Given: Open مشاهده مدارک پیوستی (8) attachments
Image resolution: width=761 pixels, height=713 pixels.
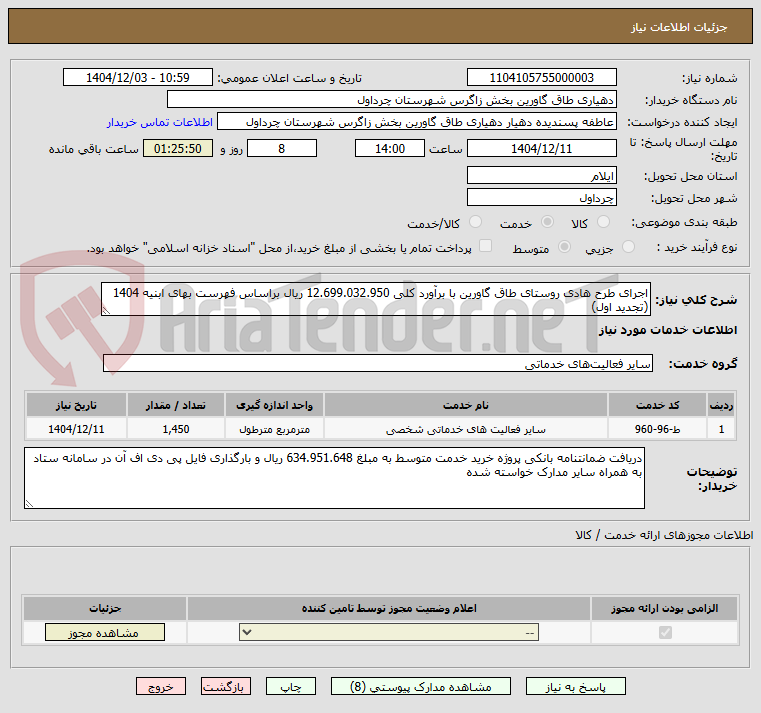Looking at the screenshot, I should click(x=420, y=686).
